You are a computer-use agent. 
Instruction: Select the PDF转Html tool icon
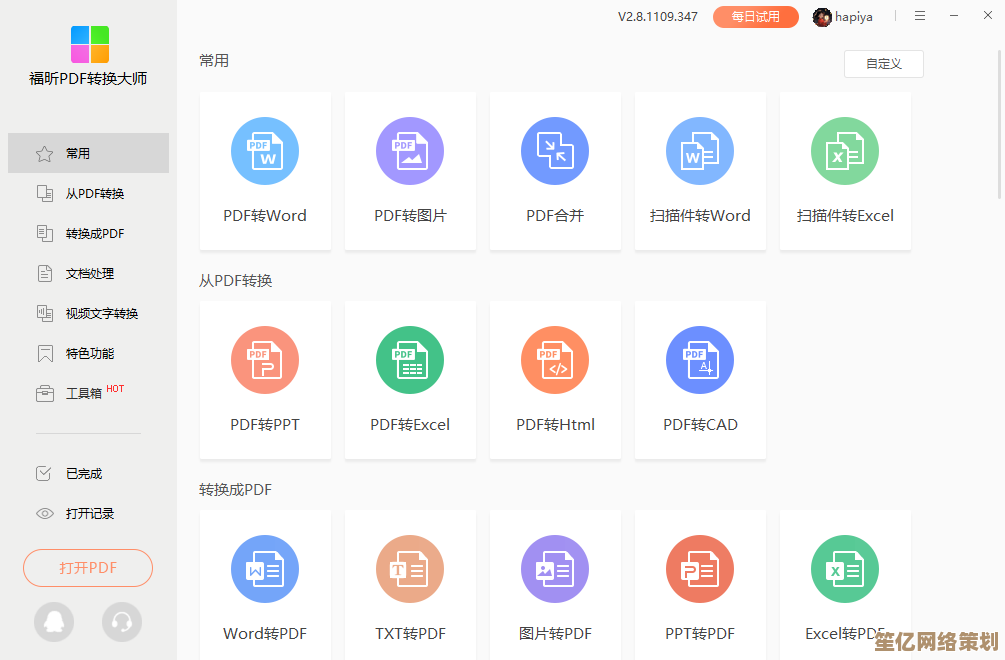pos(555,361)
